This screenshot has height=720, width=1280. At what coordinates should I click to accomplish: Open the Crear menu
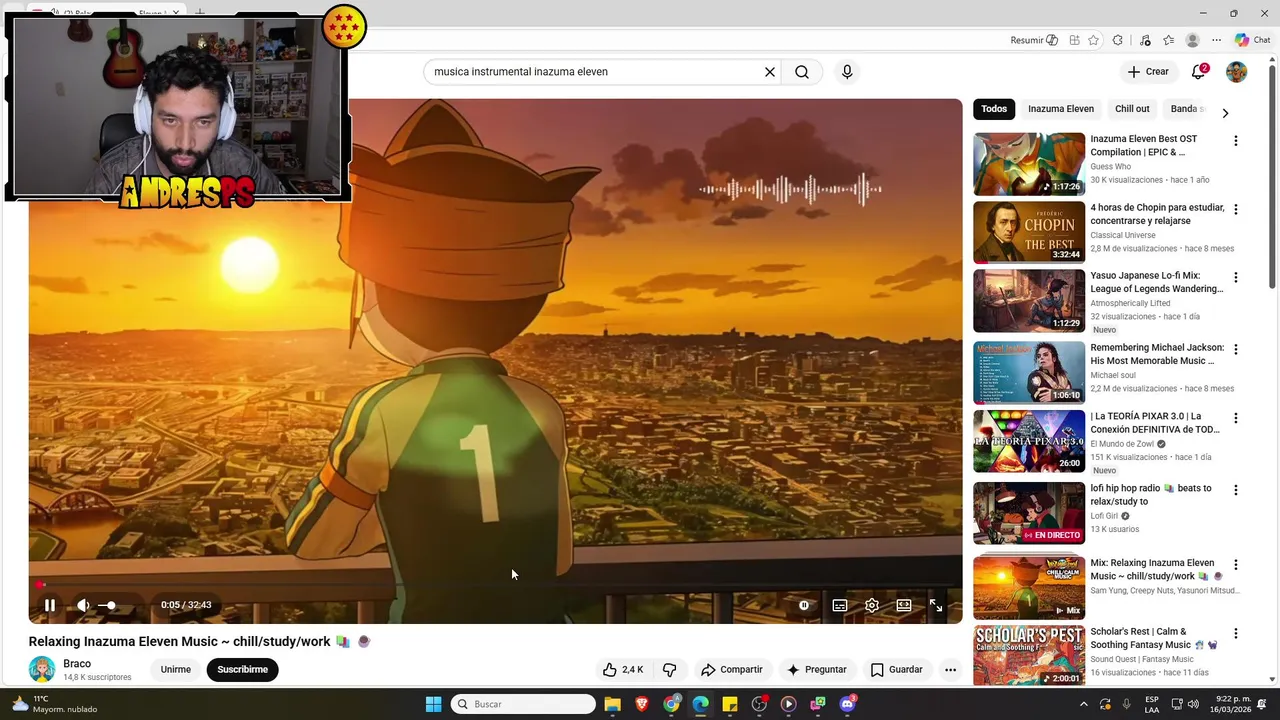[1148, 72]
